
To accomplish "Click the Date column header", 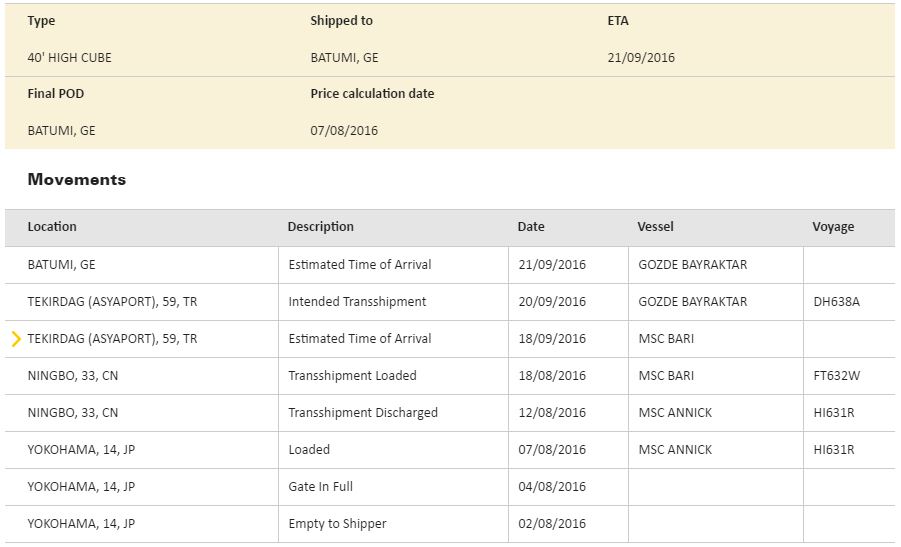I will pos(531,227).
